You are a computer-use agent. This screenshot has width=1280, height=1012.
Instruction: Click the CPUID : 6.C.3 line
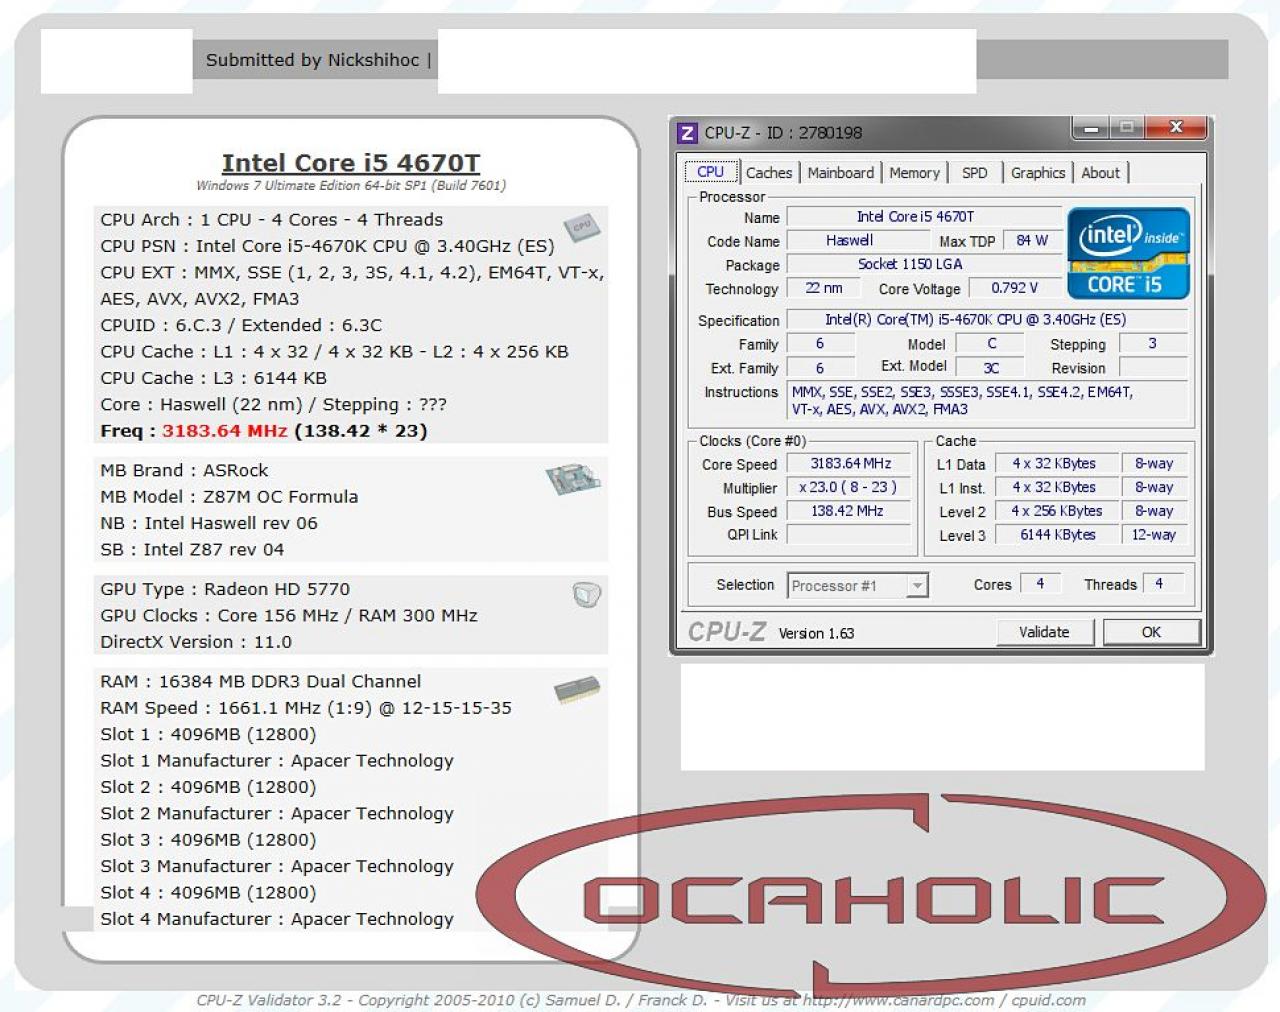click(x=241, y=326)
